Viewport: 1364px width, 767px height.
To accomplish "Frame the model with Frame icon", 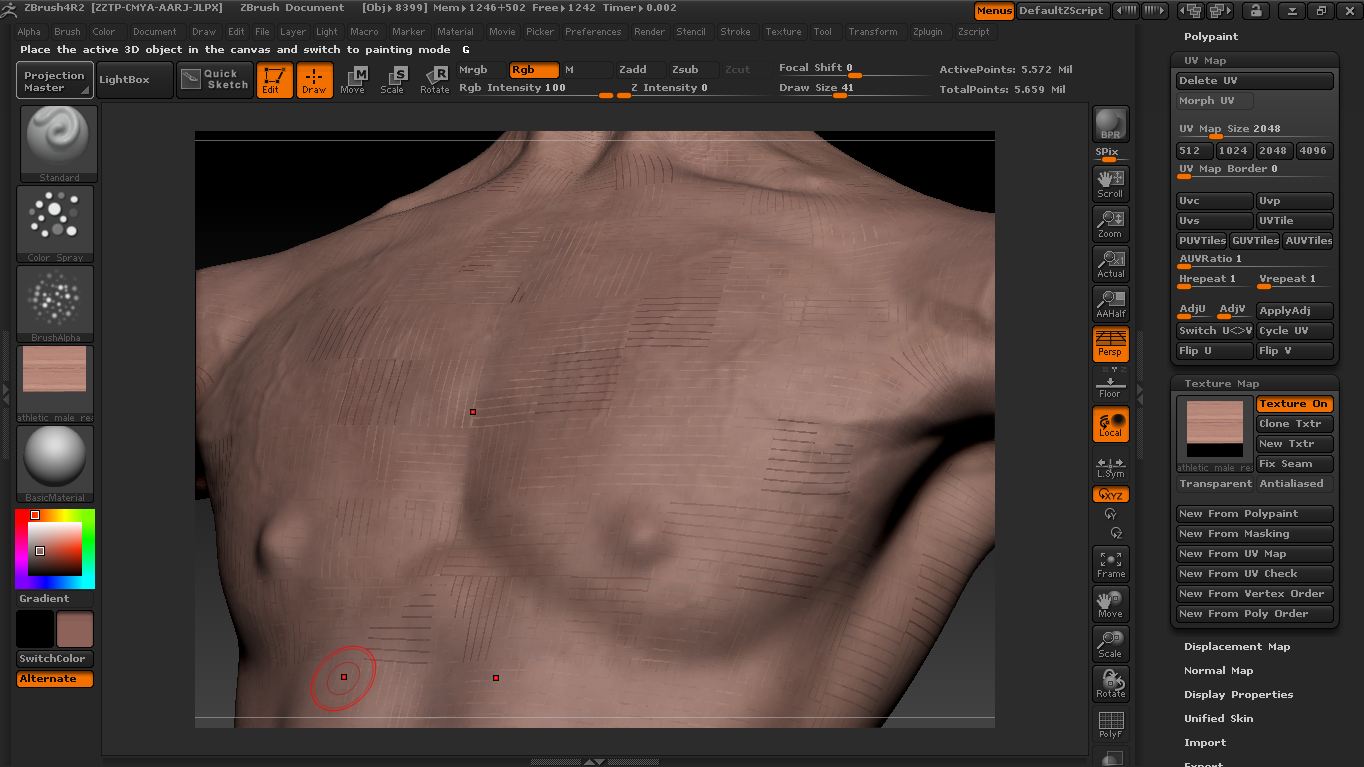I will (1110, 563).
